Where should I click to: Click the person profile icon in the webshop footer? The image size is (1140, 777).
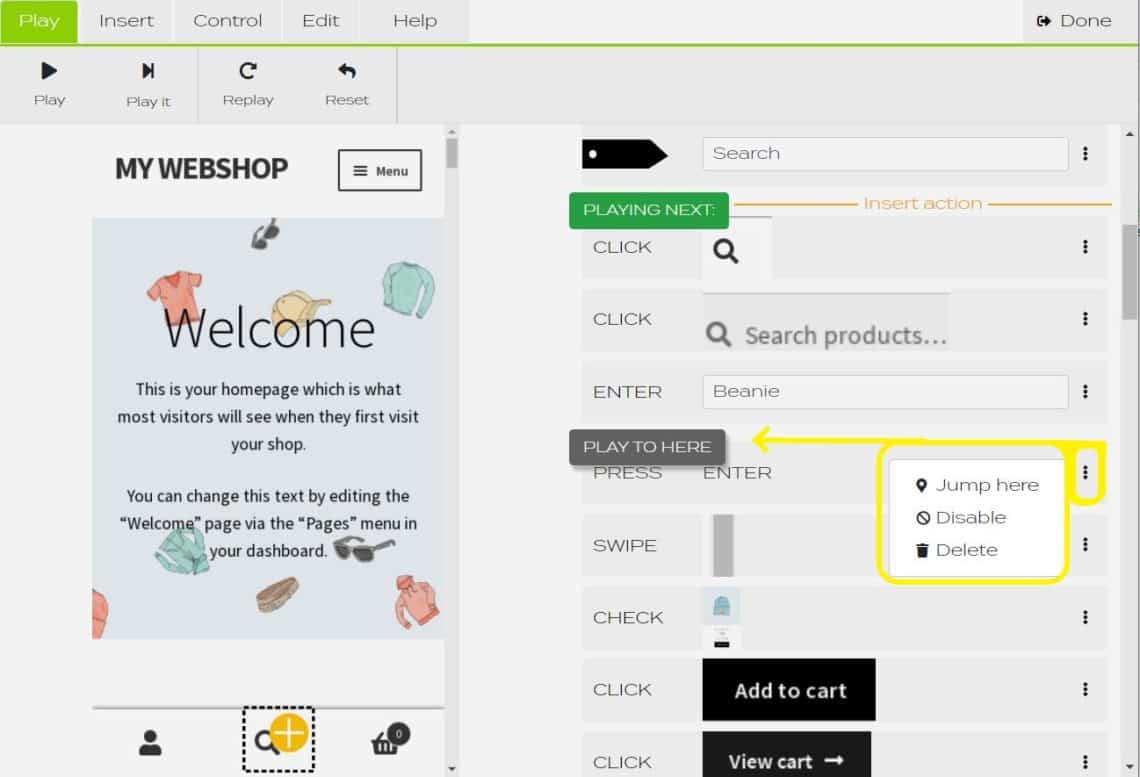[x=150, y=742]
